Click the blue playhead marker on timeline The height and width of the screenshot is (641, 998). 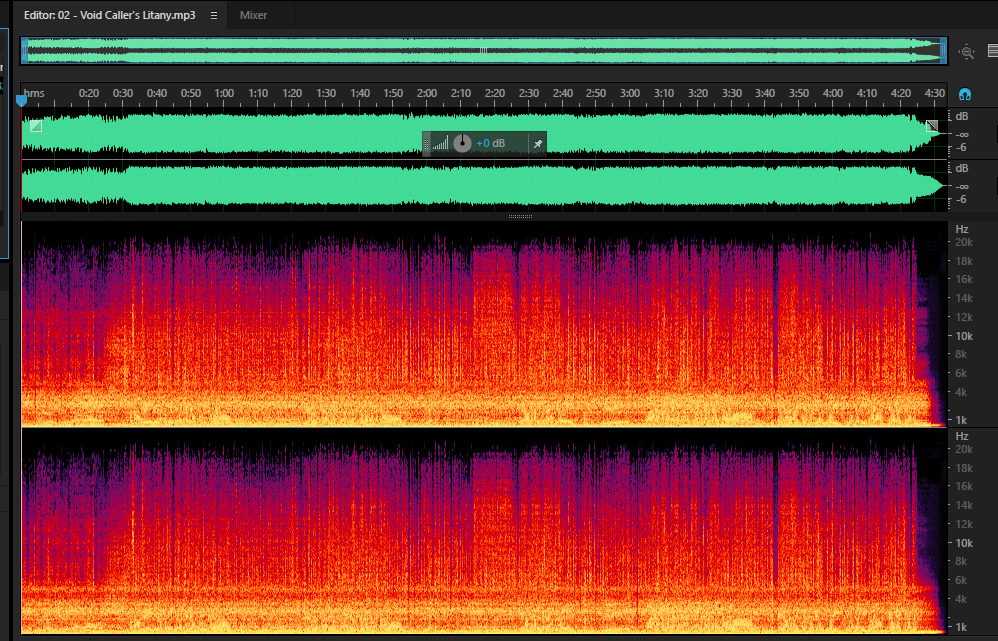click(22, 100)
